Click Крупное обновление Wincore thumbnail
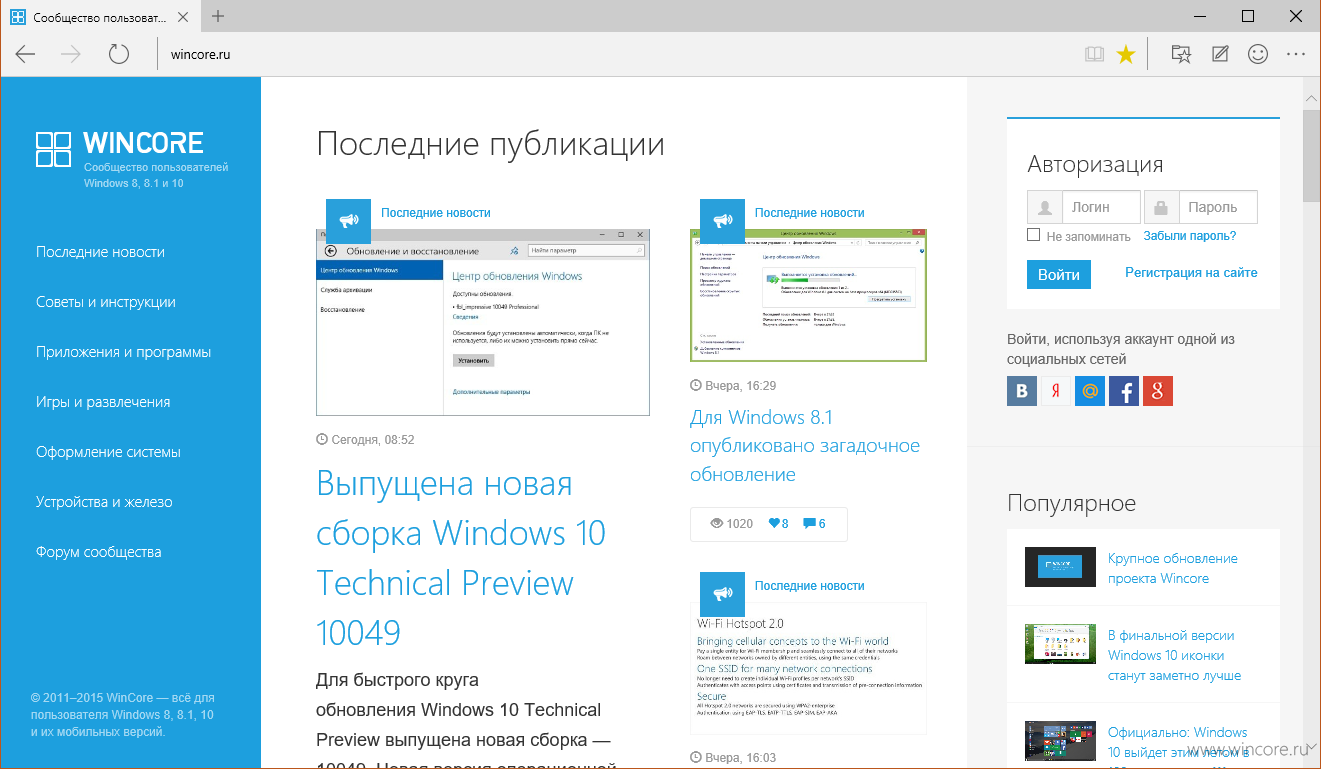The width and height of the screenshot is (1321, 769). (1060, 567)
